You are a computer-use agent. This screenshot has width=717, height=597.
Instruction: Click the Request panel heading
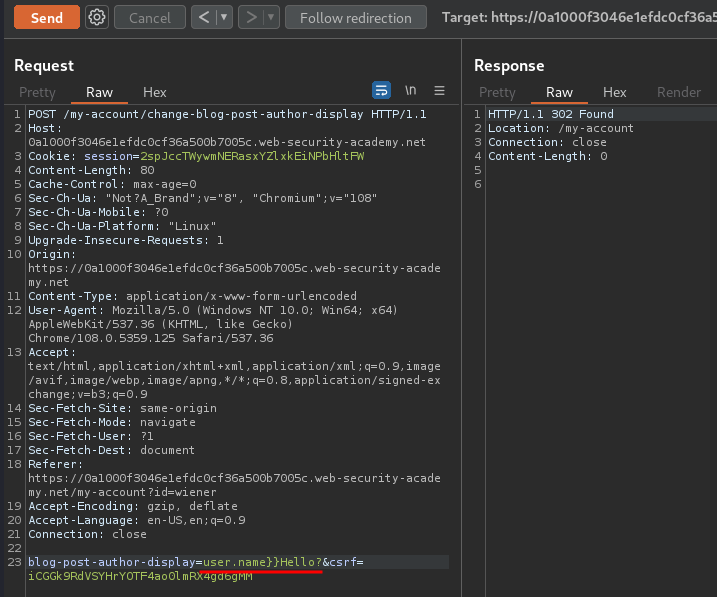[x=44, y=65]
